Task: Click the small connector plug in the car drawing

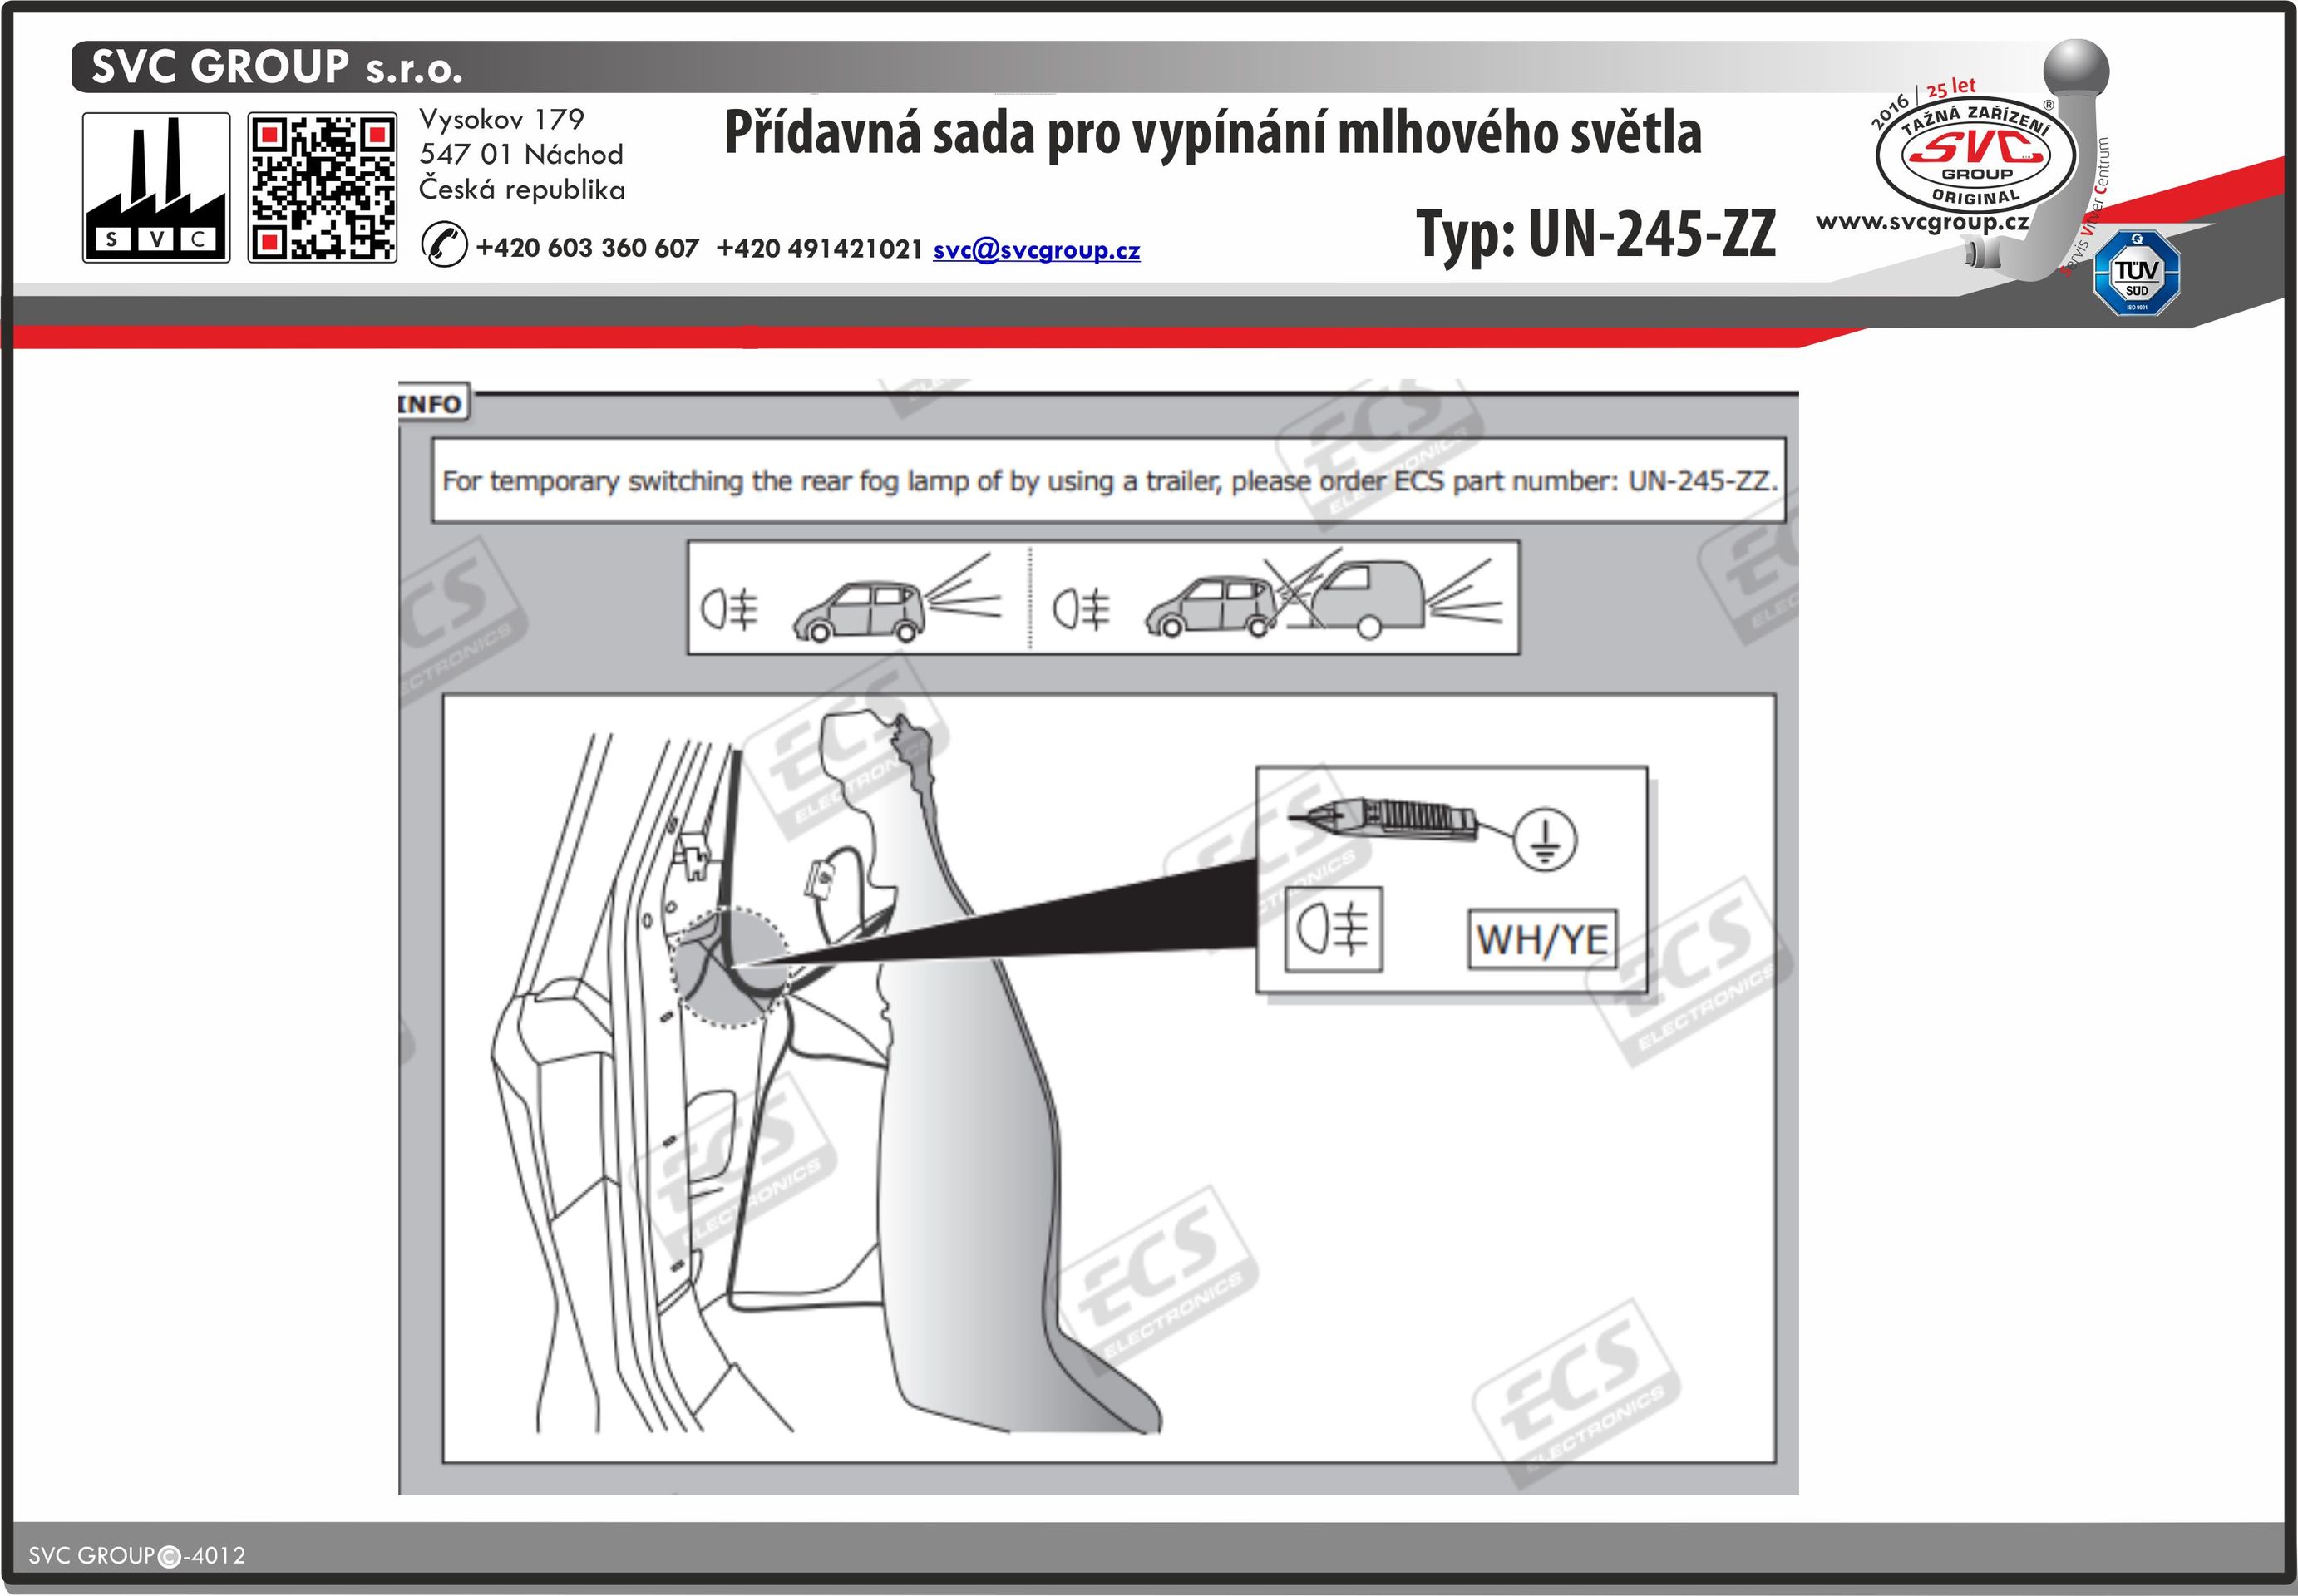Action: [x=819, y=880]
